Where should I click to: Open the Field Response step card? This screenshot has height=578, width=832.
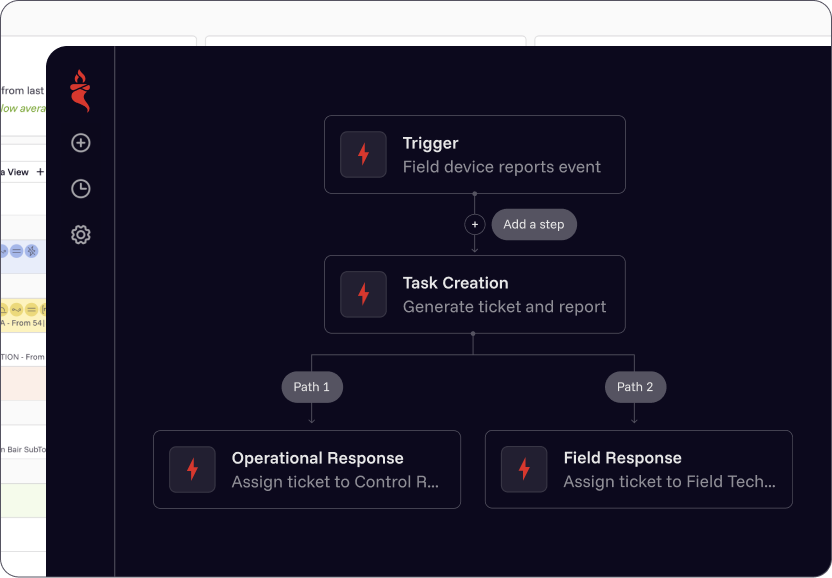point(638,469)
